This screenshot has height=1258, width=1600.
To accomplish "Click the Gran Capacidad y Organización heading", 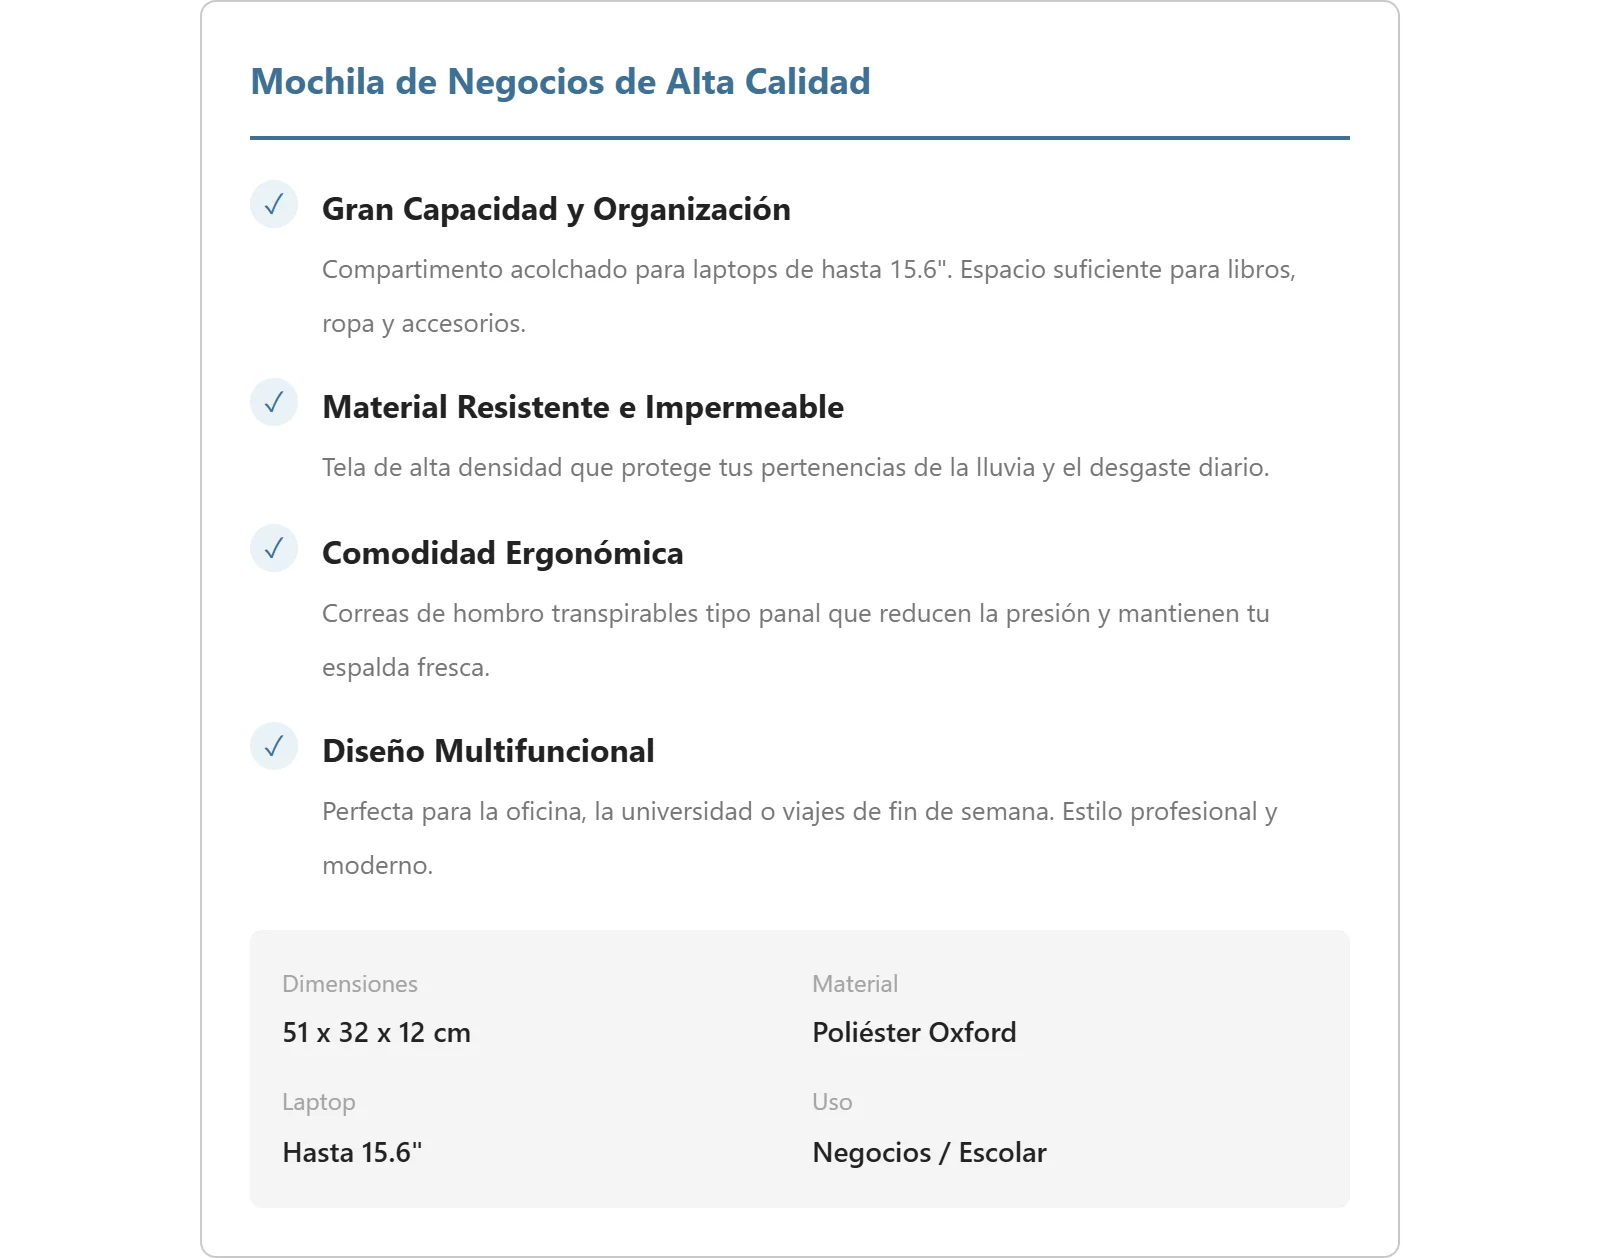I will (556, 209).
